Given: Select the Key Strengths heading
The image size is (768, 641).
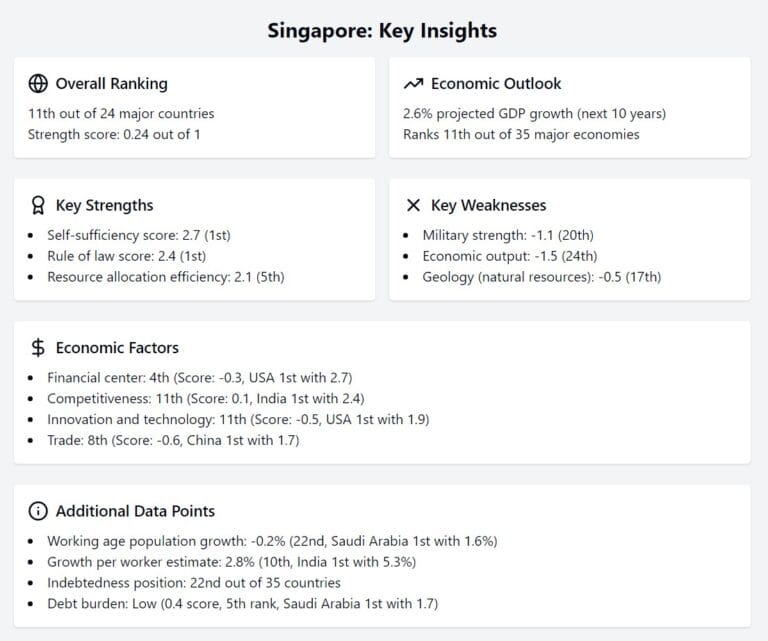Looking at the screenshot, I should (x=104, y=206).
